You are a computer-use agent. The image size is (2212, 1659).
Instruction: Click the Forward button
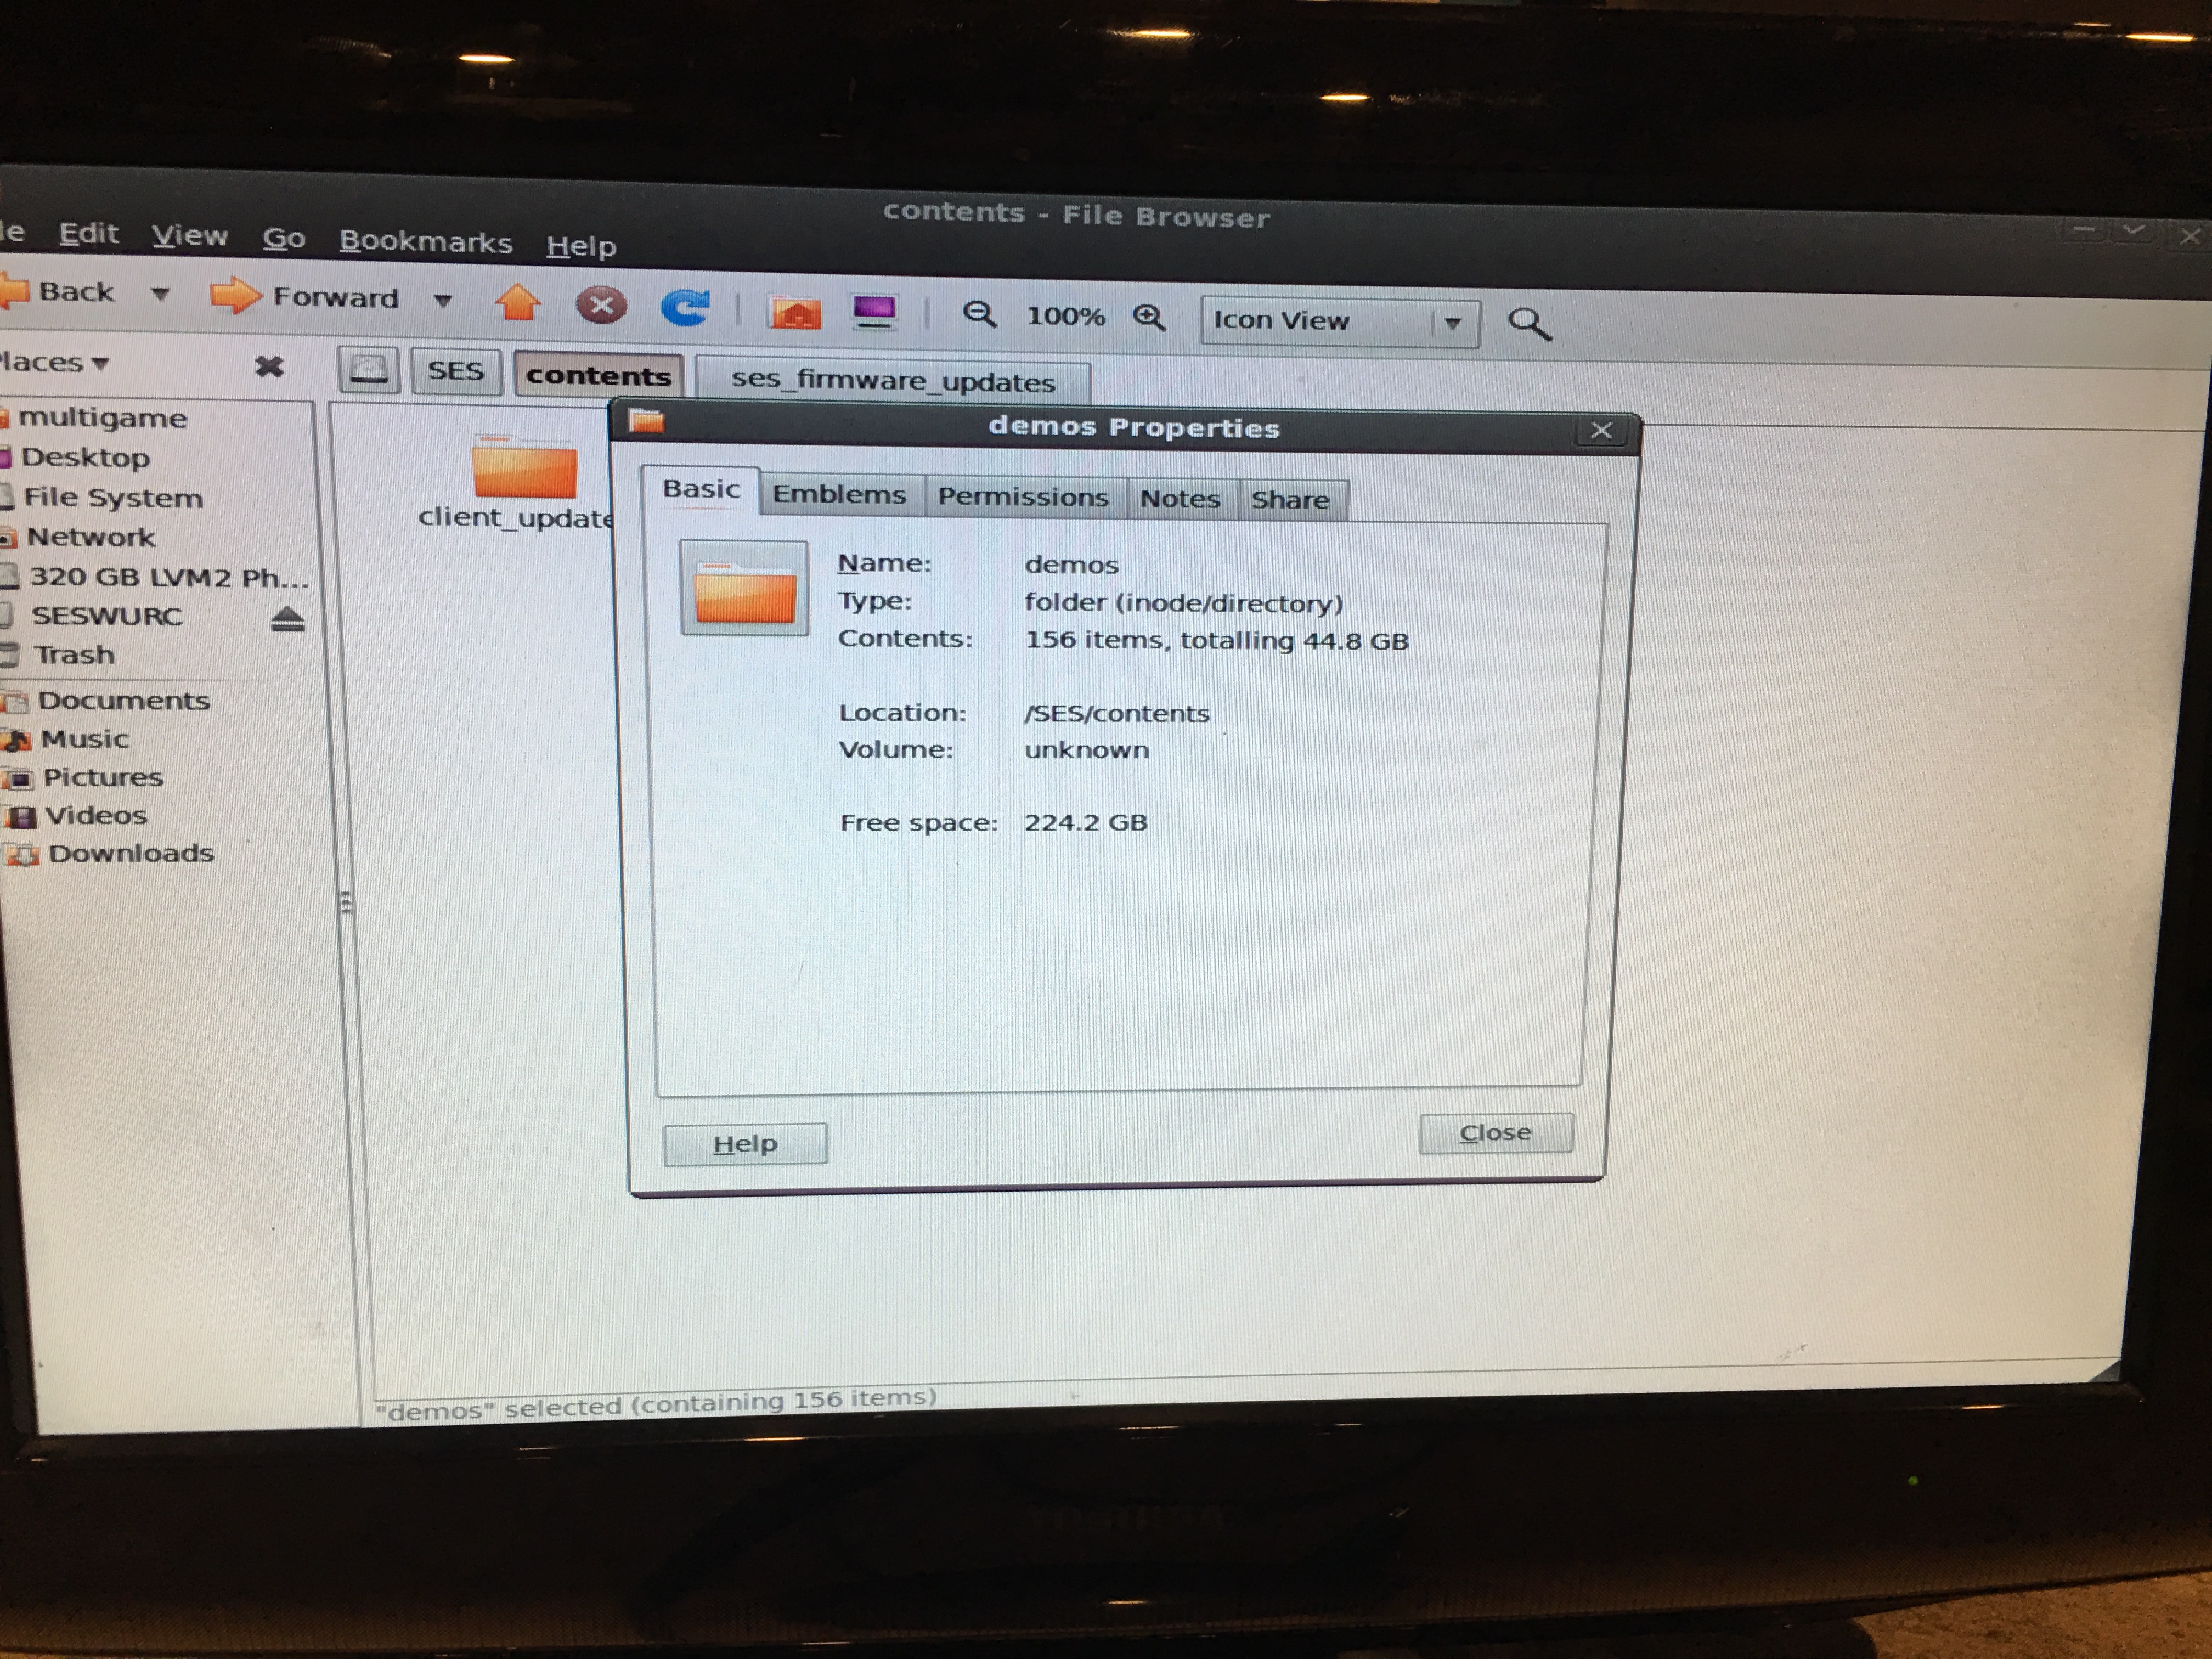pos(305,297)
